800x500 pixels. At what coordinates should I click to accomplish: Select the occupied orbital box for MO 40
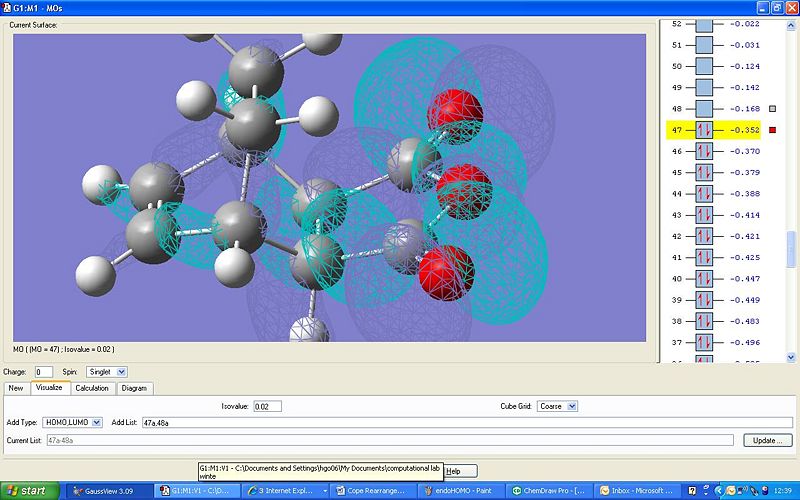click(704, 279)
